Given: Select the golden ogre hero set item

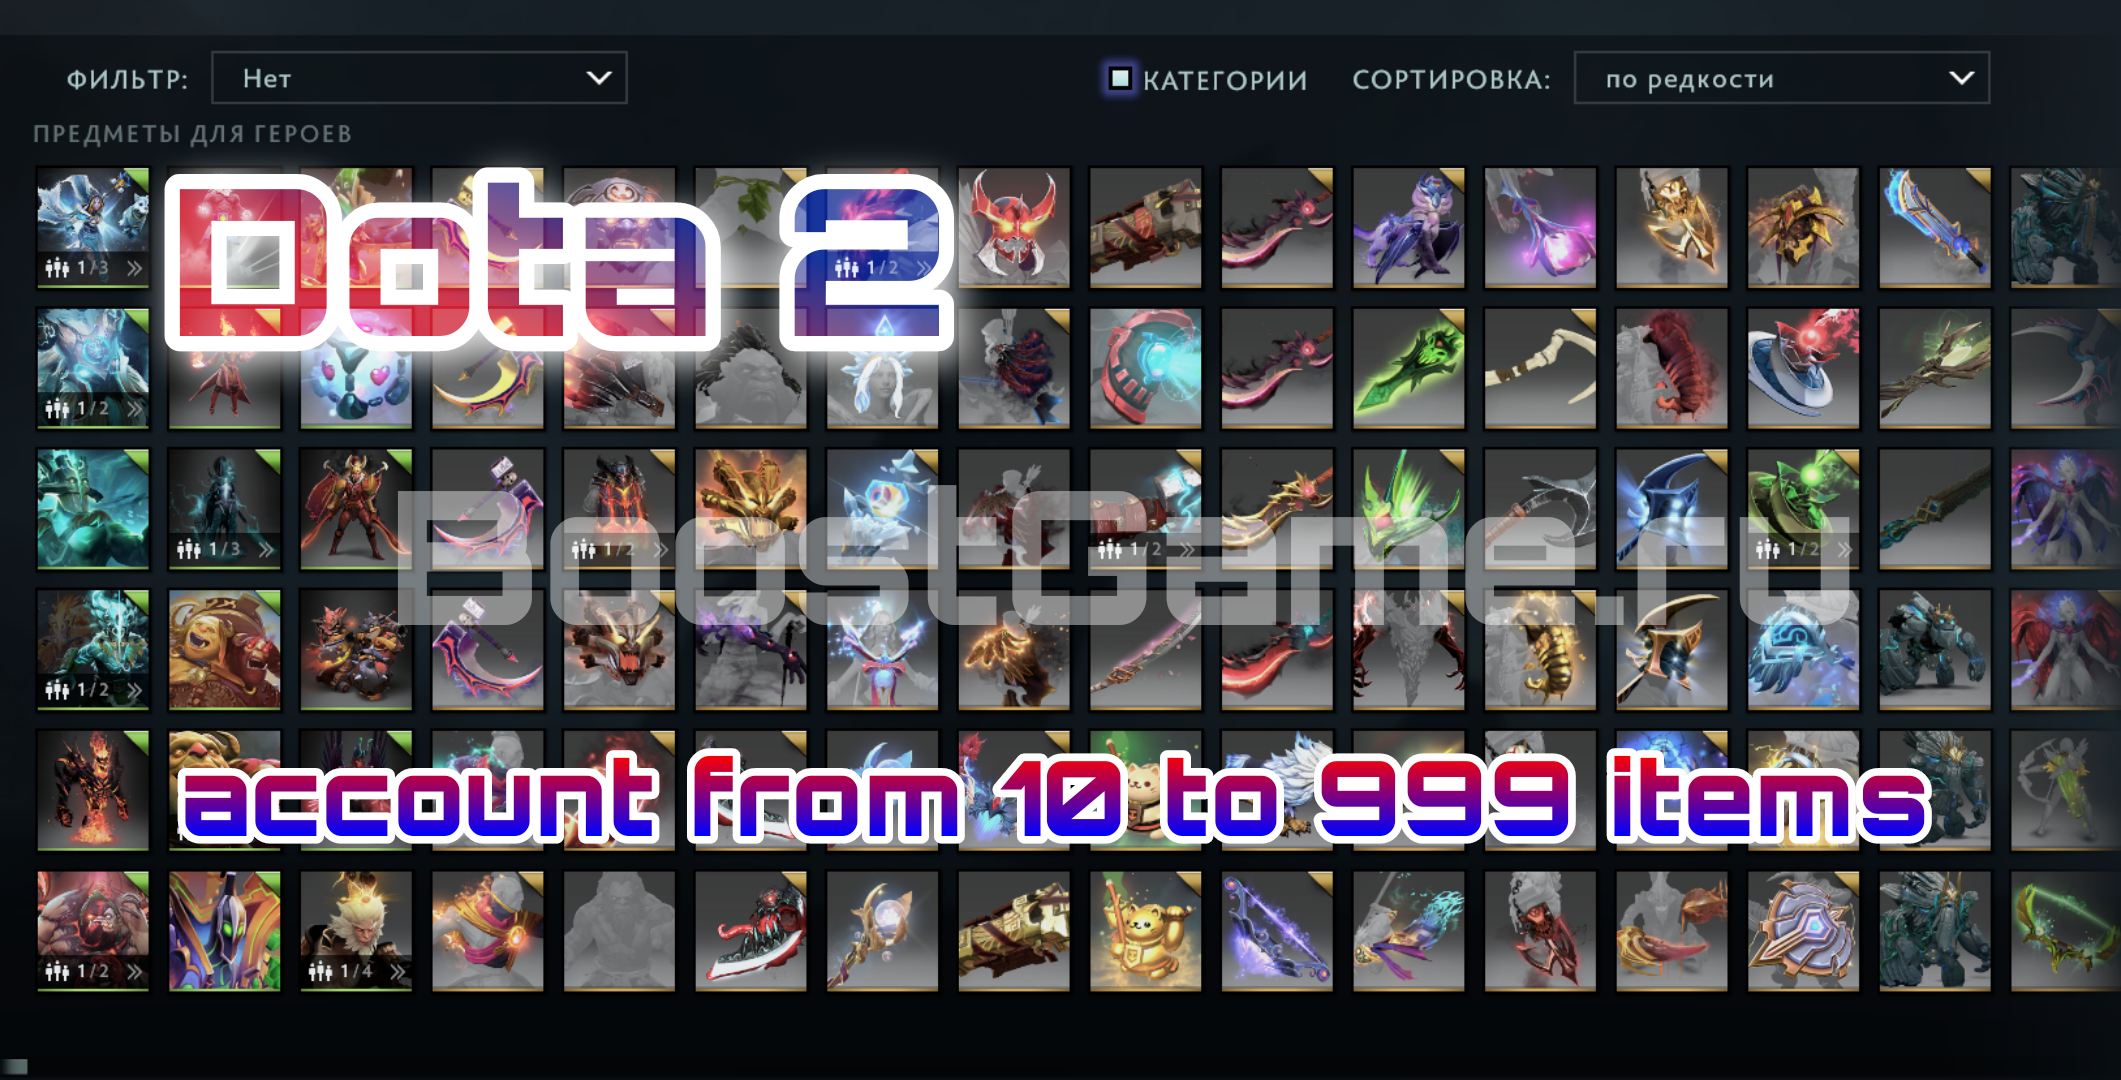Looking at the screenshot, I should click(x=225, y=649).
